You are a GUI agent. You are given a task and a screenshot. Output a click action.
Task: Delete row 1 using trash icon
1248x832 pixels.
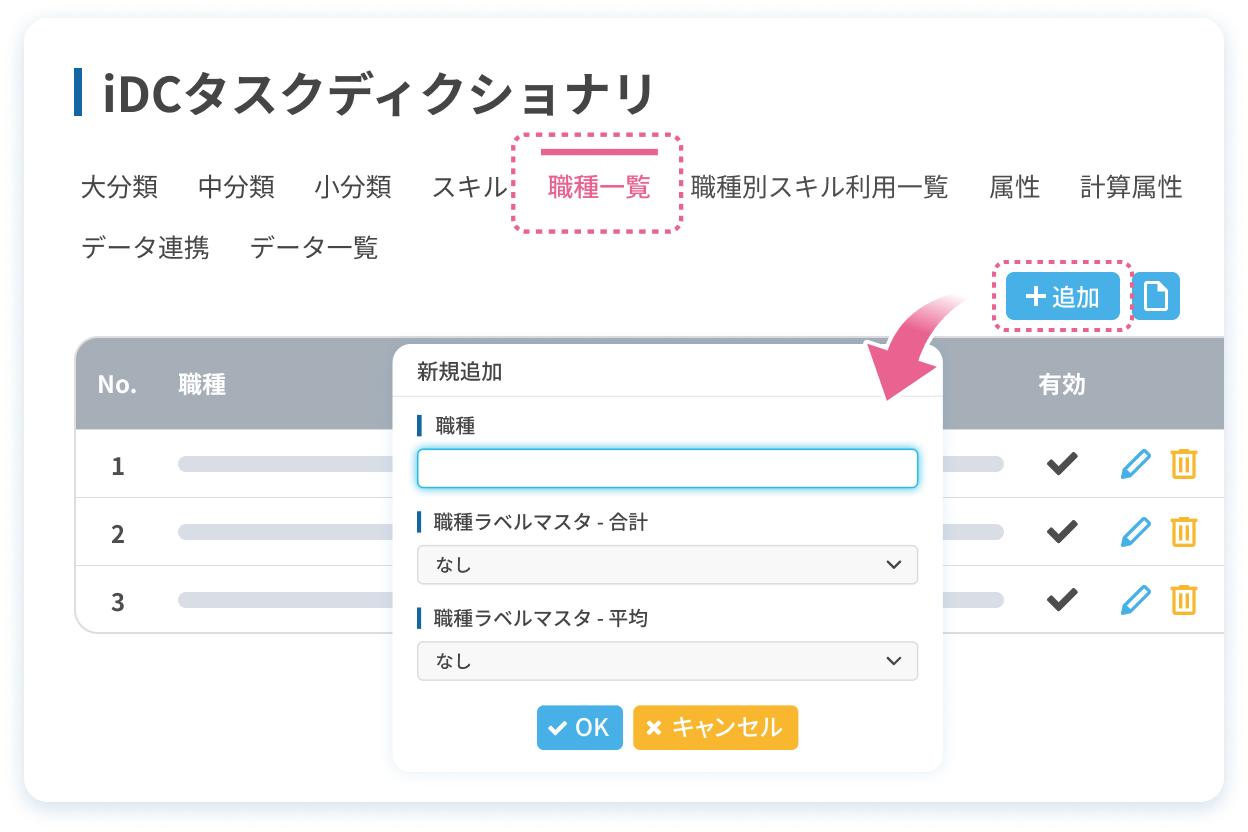click(x=1183, y=464)
